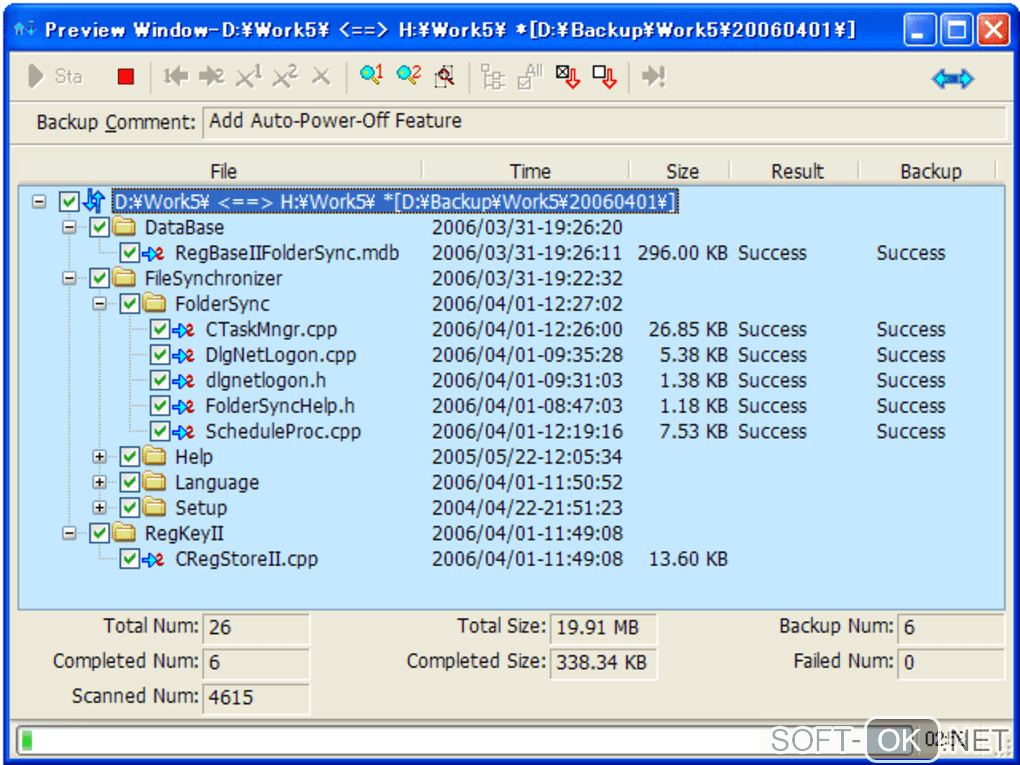The image size is (1020, 765).
Task: Click the Setup folder icon
Action: coord(154,507)
